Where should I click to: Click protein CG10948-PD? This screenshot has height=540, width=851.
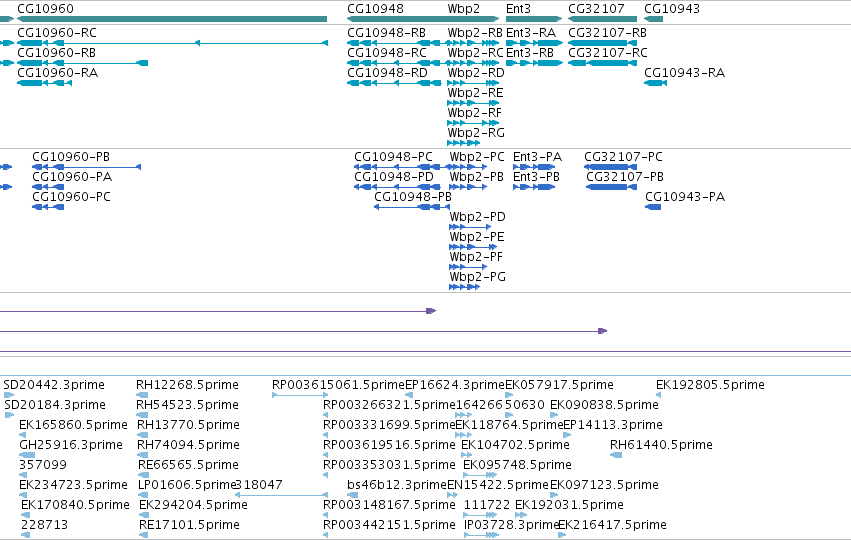pos(394,177)
